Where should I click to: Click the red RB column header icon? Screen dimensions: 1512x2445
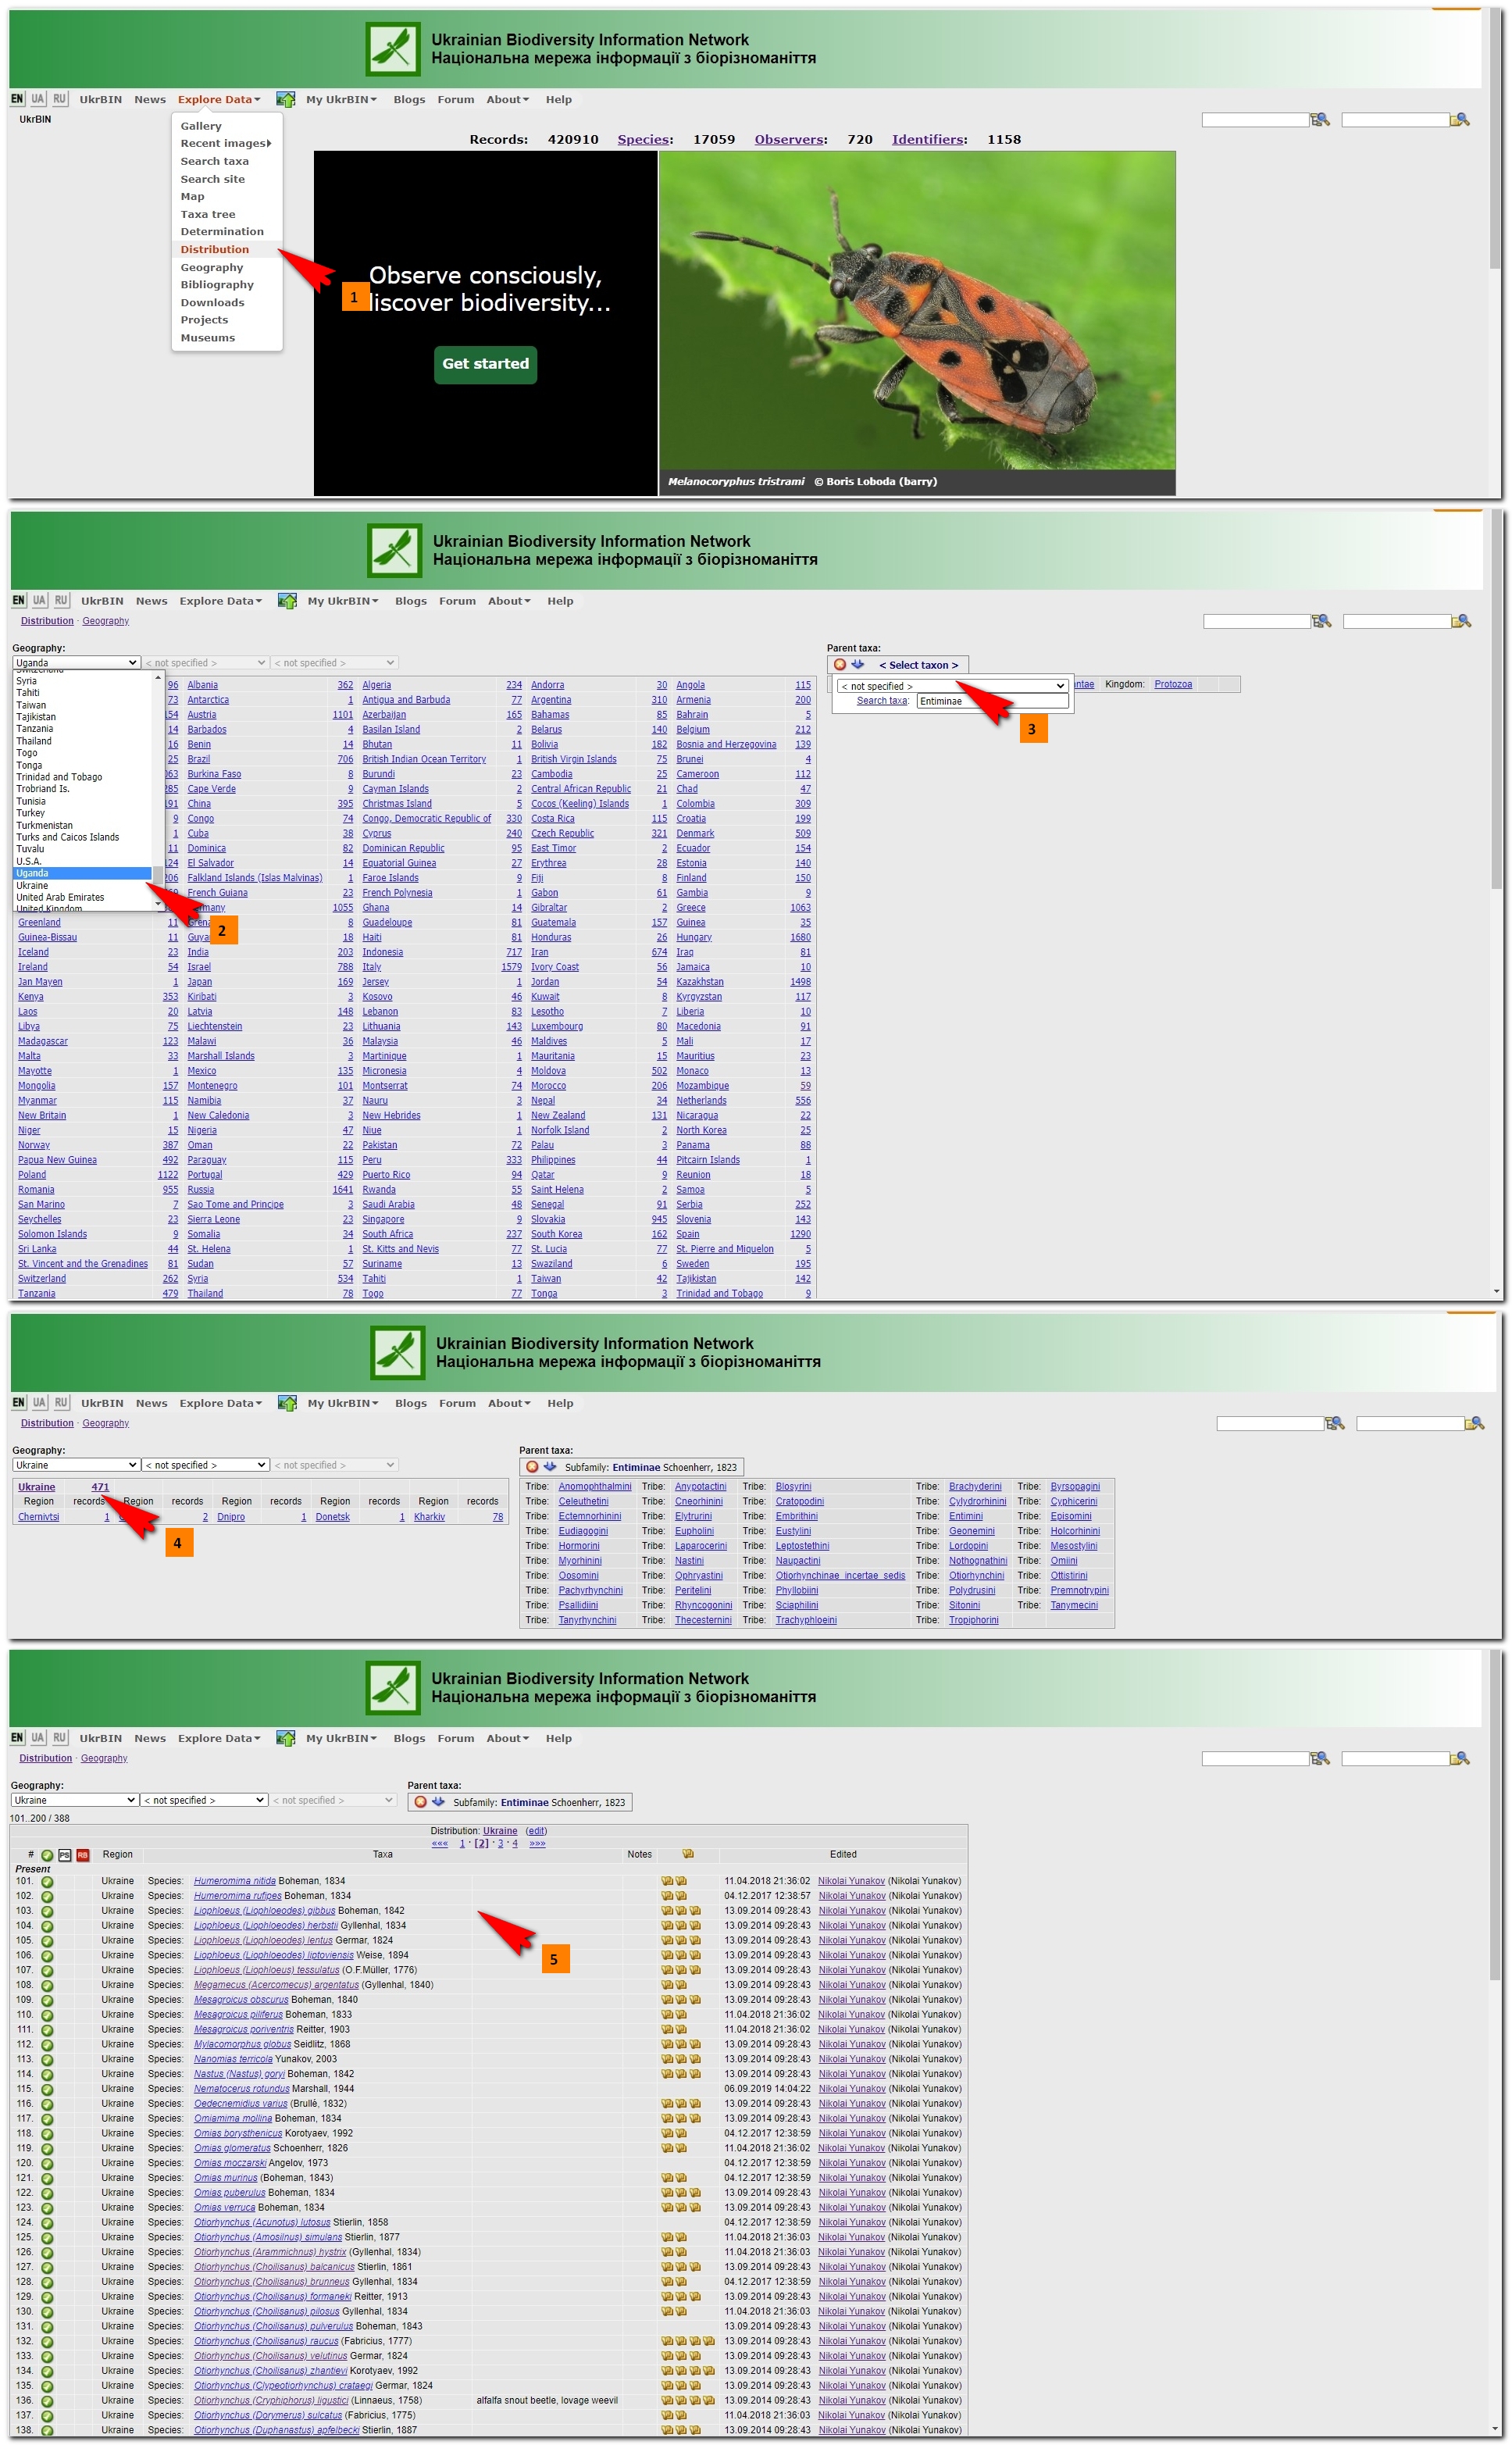[x=83, y=1855]
